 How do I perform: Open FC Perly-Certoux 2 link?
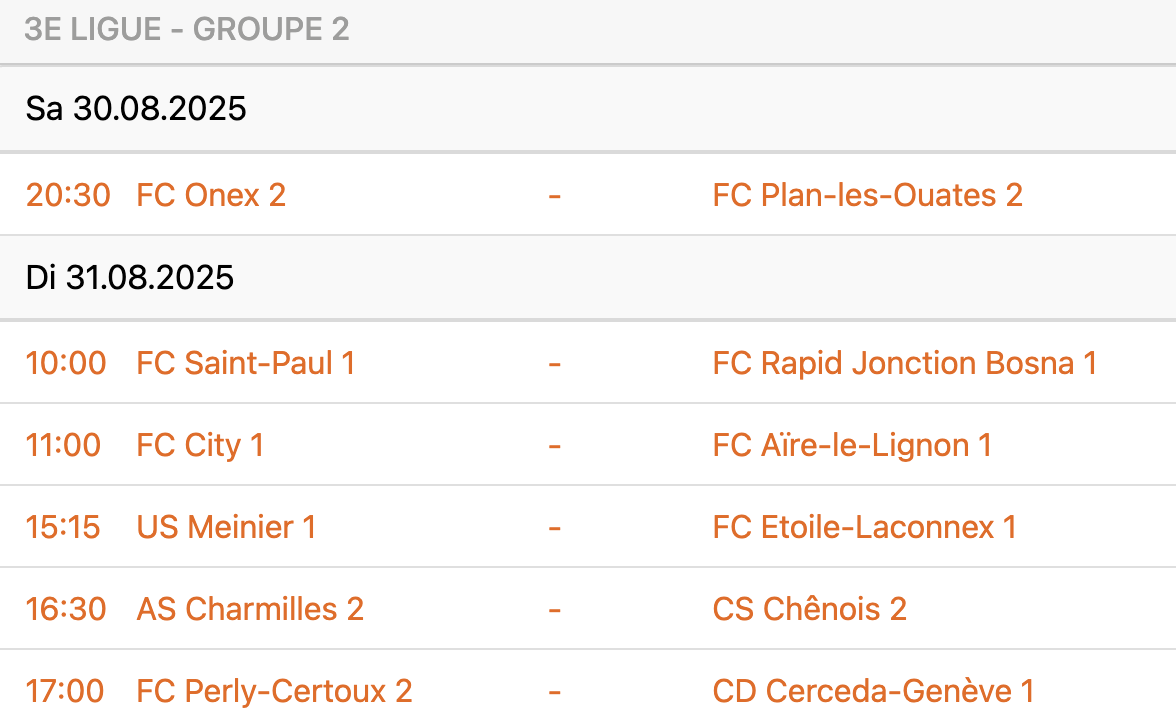(274, 691)
